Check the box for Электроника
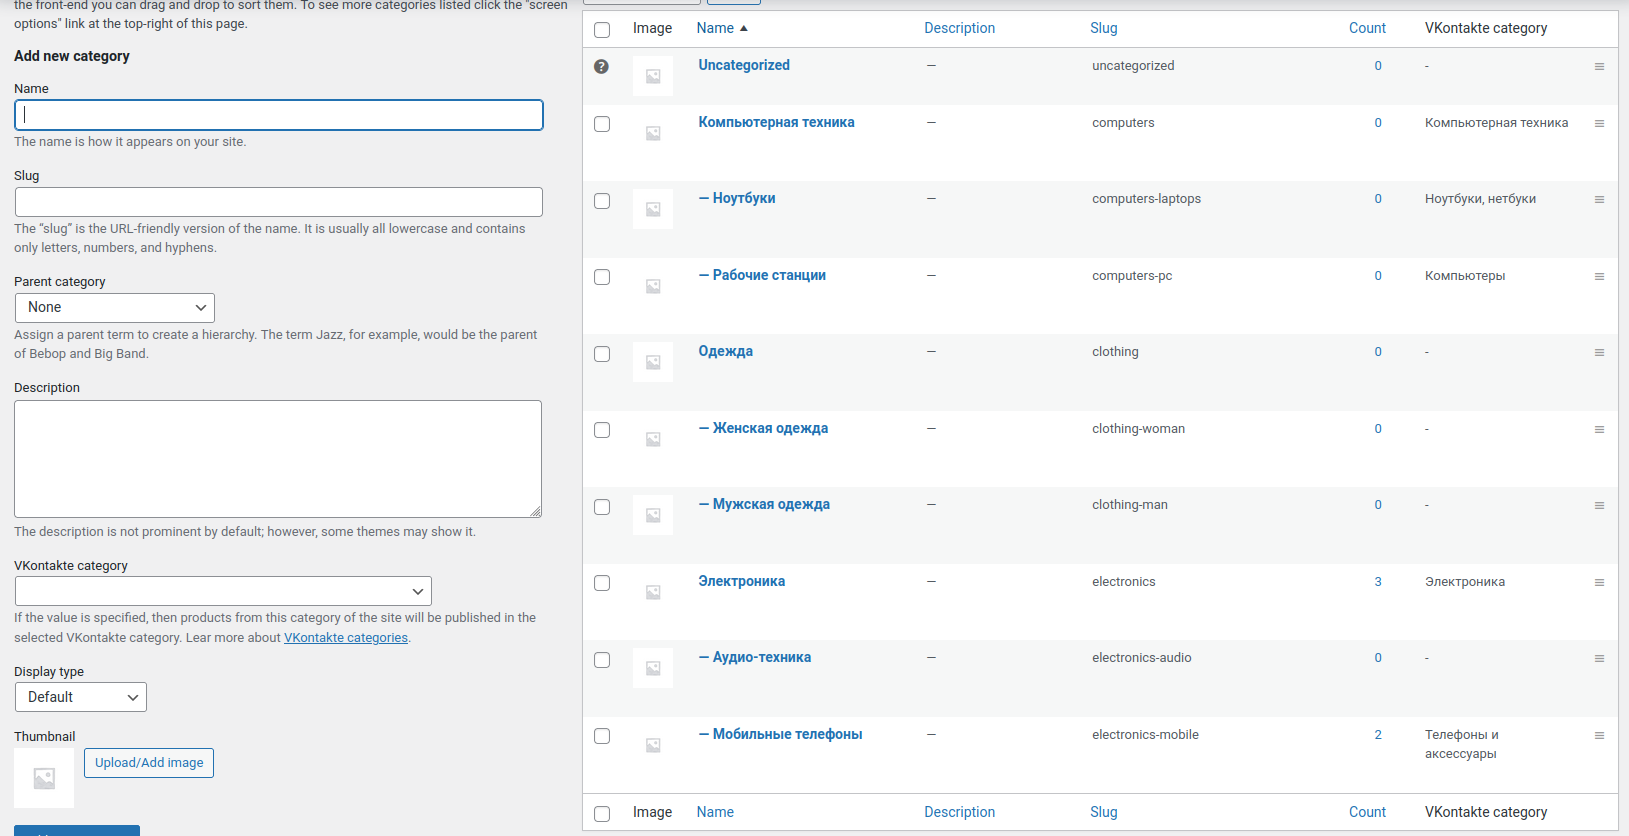Viewport: 1629px width, 836px height. coord(602,583)
